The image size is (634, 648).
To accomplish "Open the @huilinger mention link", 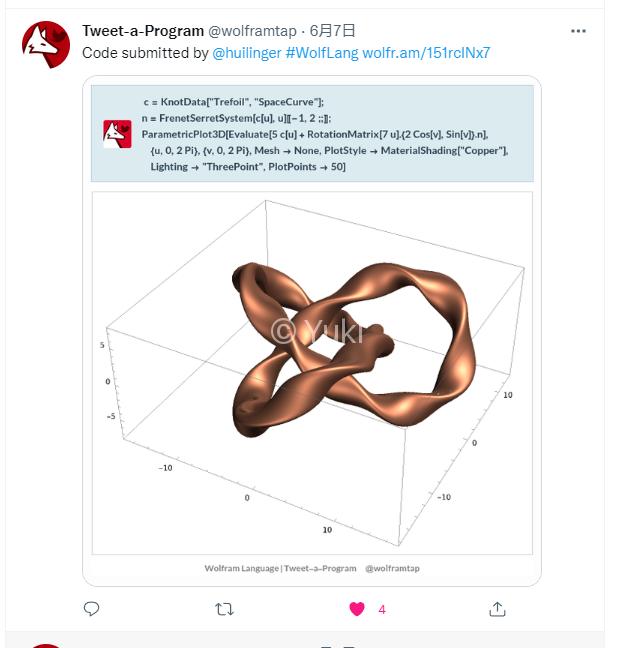I will [247, 53].
